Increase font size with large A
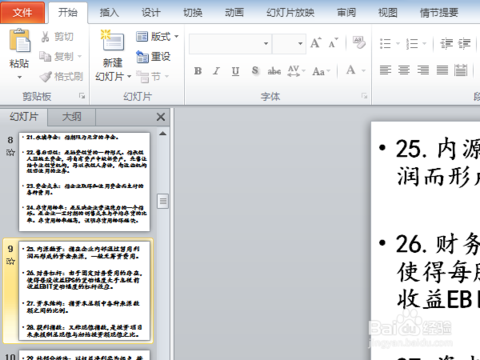The width and height of the screenshot is (480, 360). tap(316, 43)
